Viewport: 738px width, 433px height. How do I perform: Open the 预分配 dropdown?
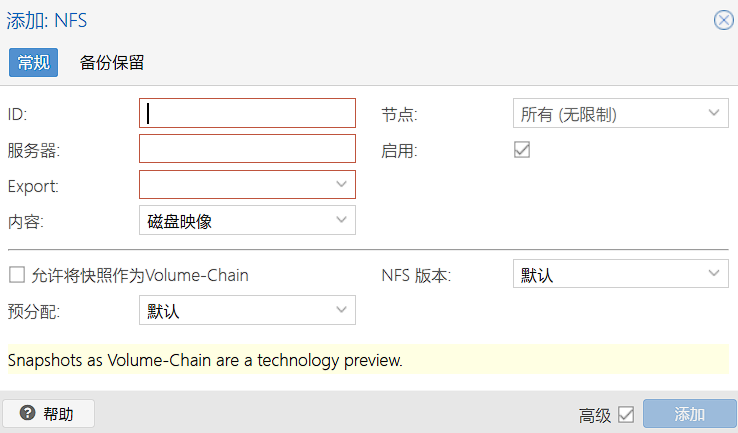click(342, 310)
